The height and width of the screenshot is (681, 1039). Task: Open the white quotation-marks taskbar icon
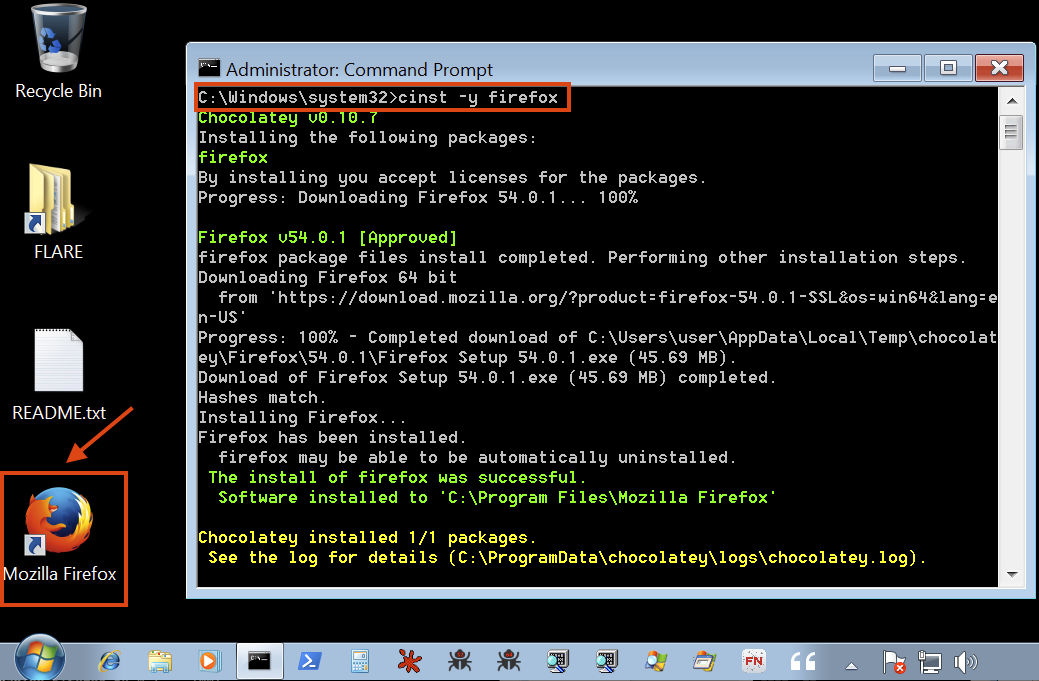point(803,661)
